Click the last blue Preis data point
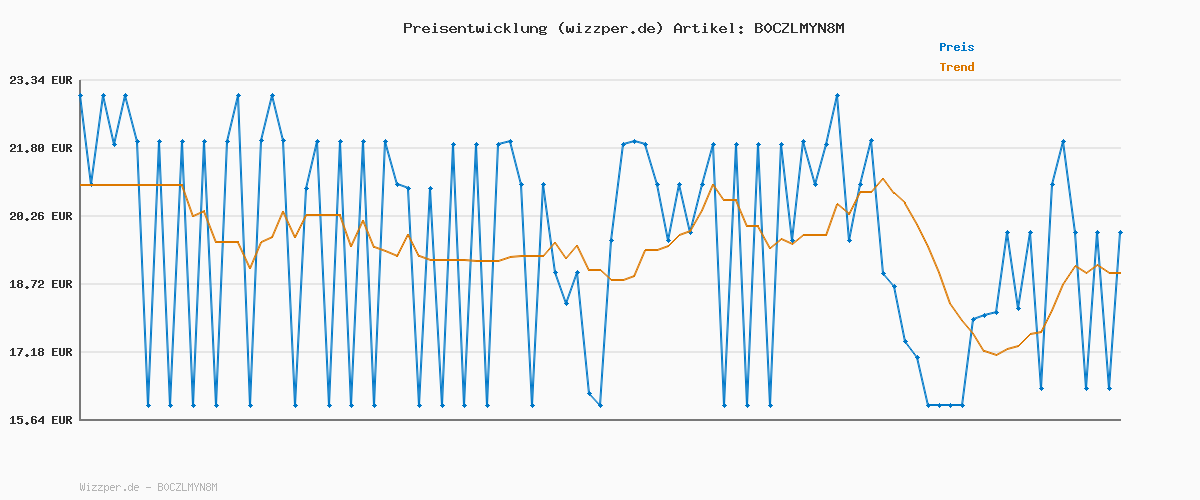The image size is (1200, 500). pos(1120,232)
